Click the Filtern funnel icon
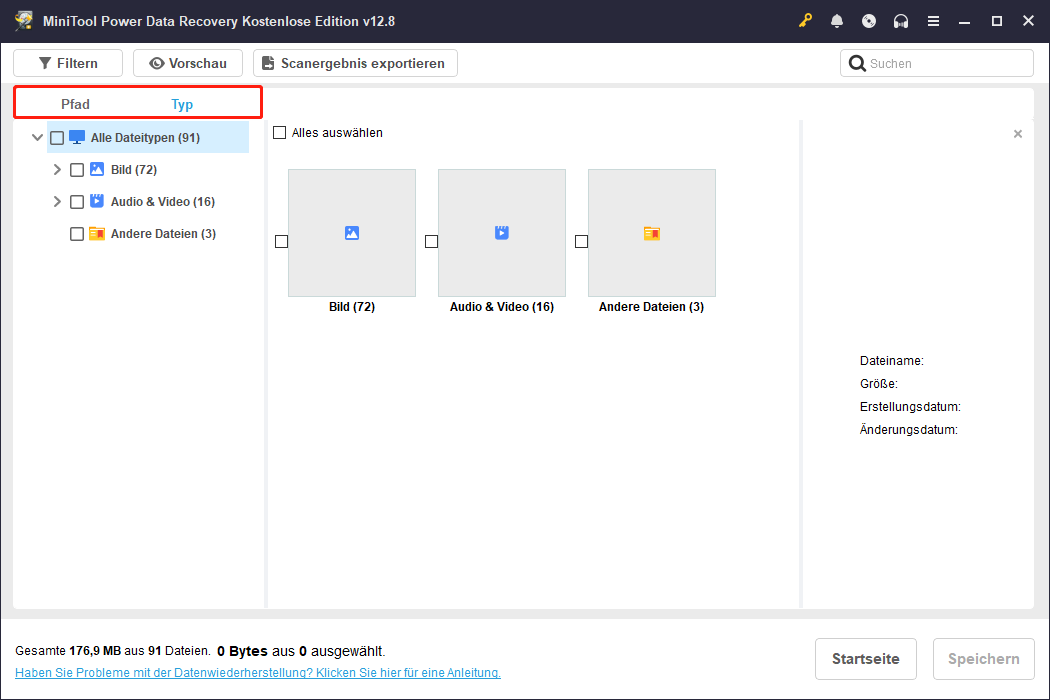 click(45, 62)
